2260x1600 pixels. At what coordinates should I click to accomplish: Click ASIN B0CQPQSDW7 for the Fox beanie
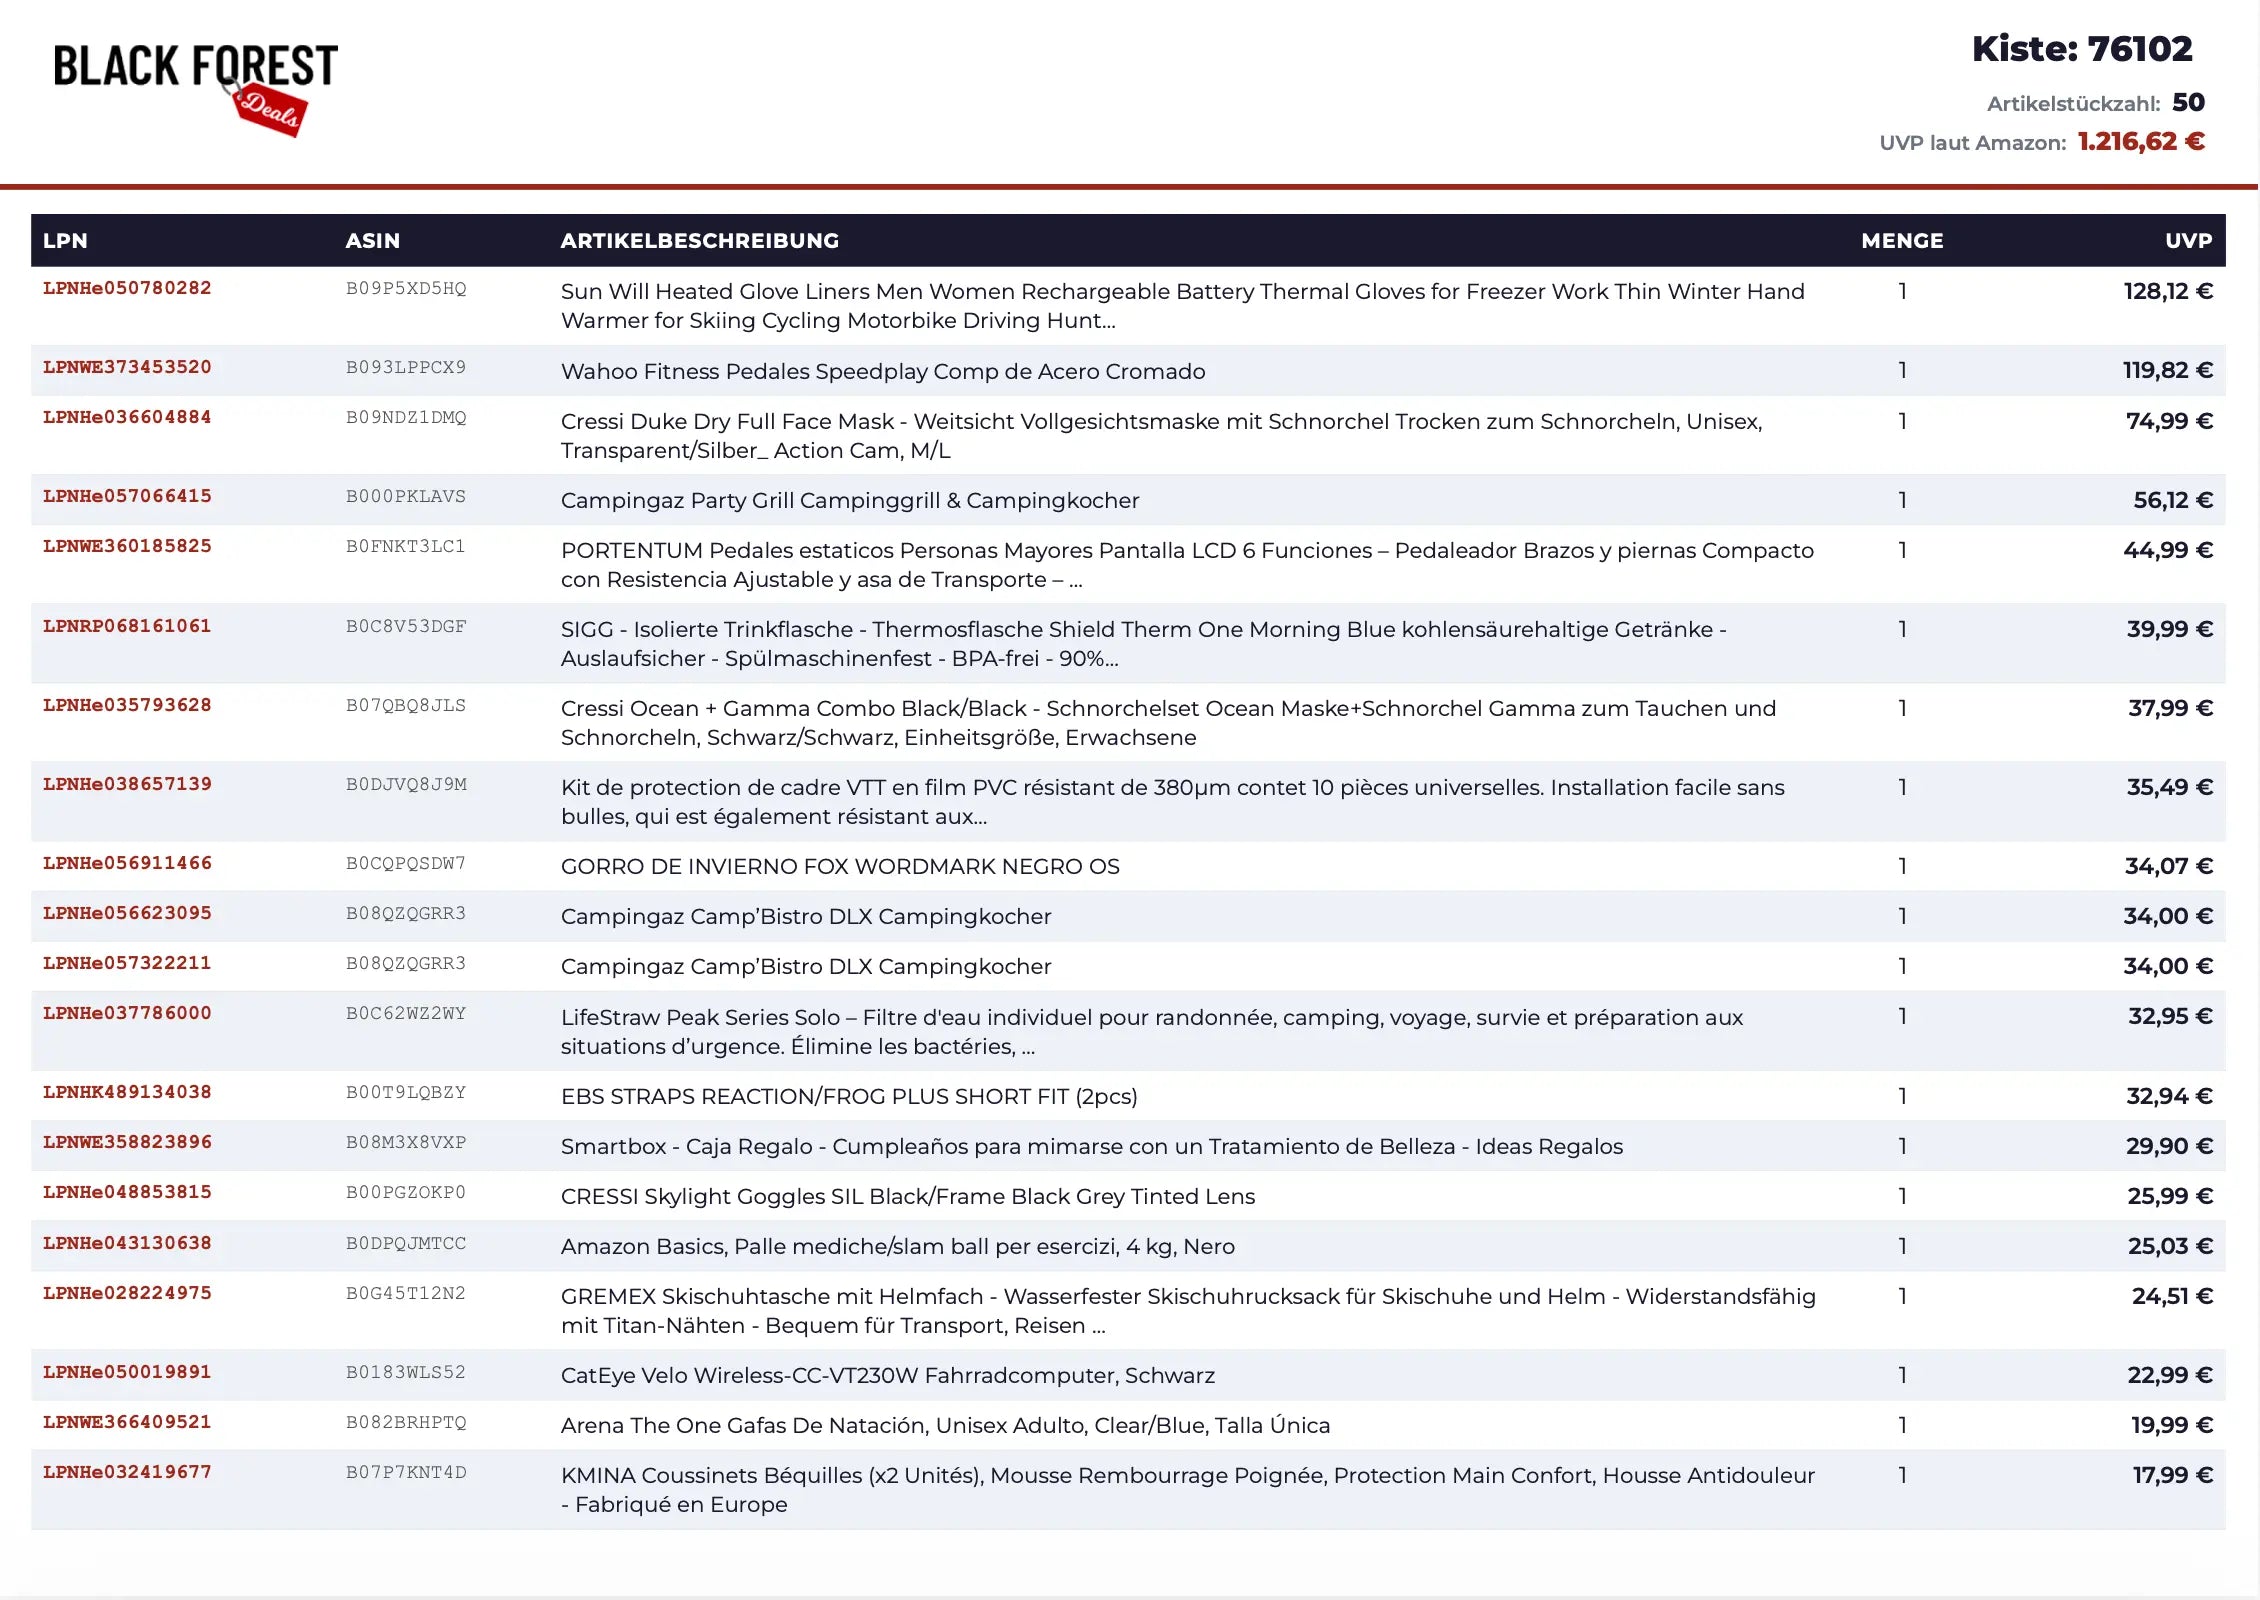pyautogui.click(x=406, y=864)
